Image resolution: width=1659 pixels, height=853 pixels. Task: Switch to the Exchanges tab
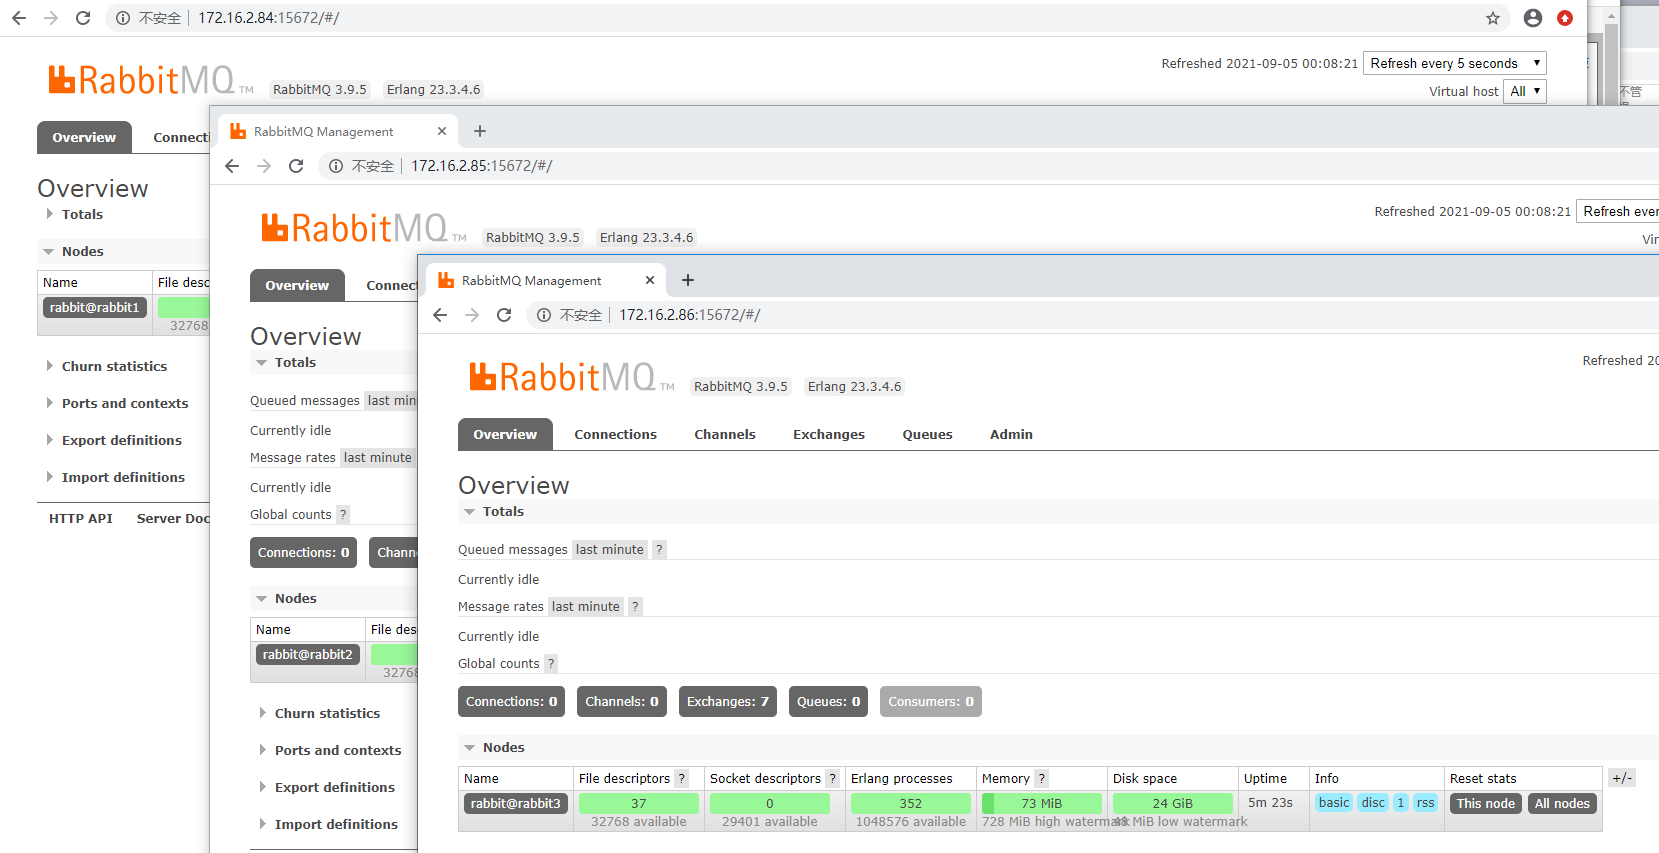coord(829,435)
